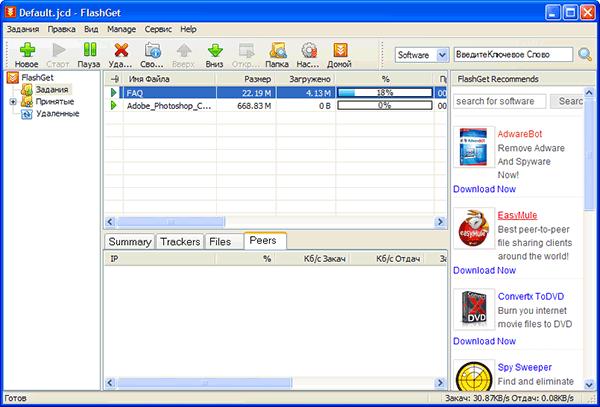Open the Задания menu
The height and width of the screenshot is (407, 600).
tap(23, 29)
